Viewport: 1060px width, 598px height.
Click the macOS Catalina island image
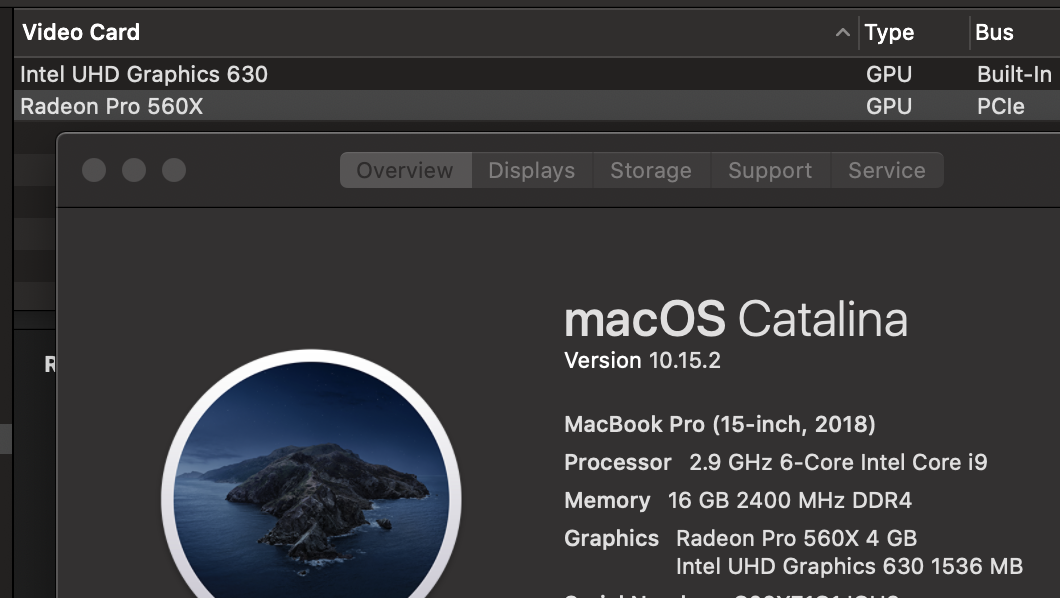pos(312,474)
